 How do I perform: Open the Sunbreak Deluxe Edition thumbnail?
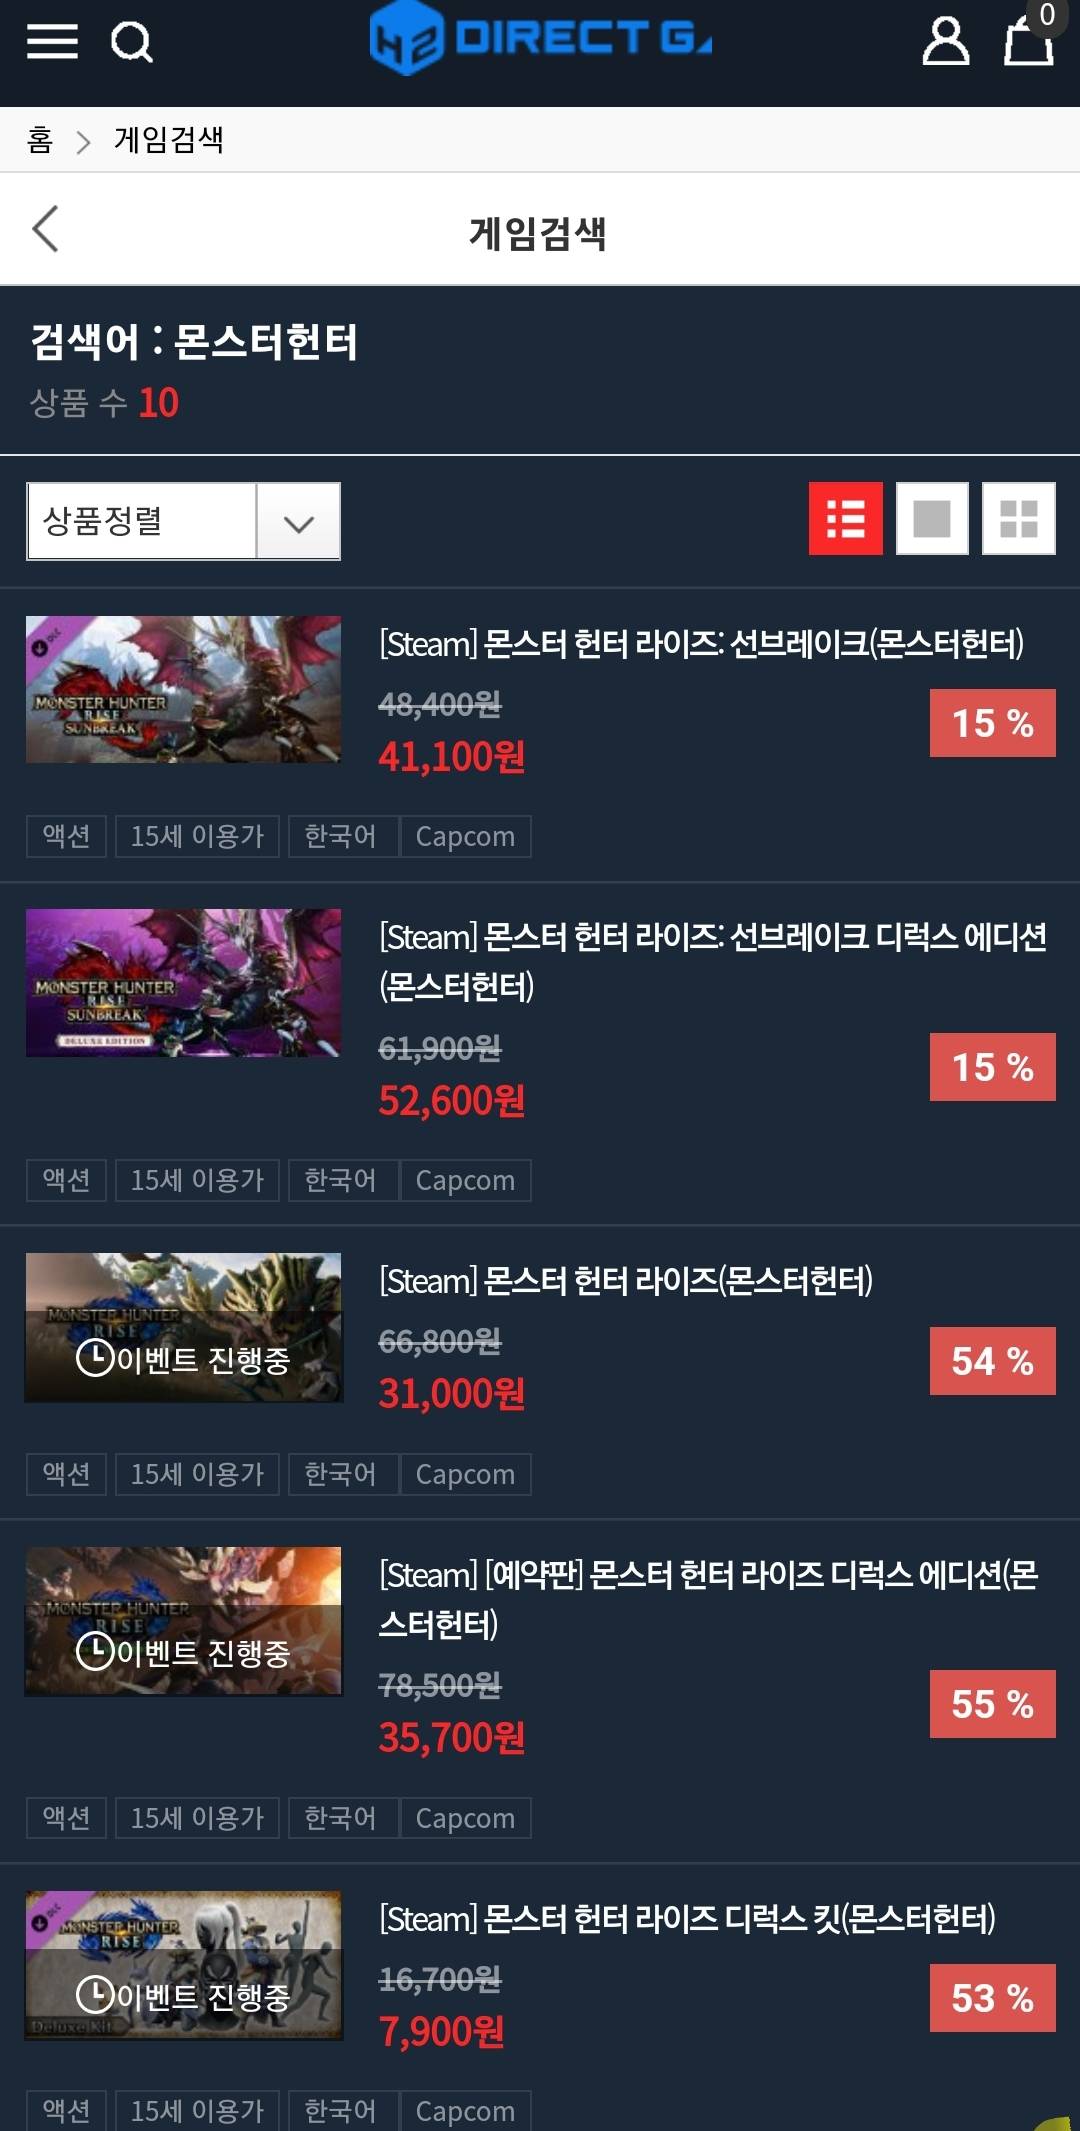tap(183, 983)
